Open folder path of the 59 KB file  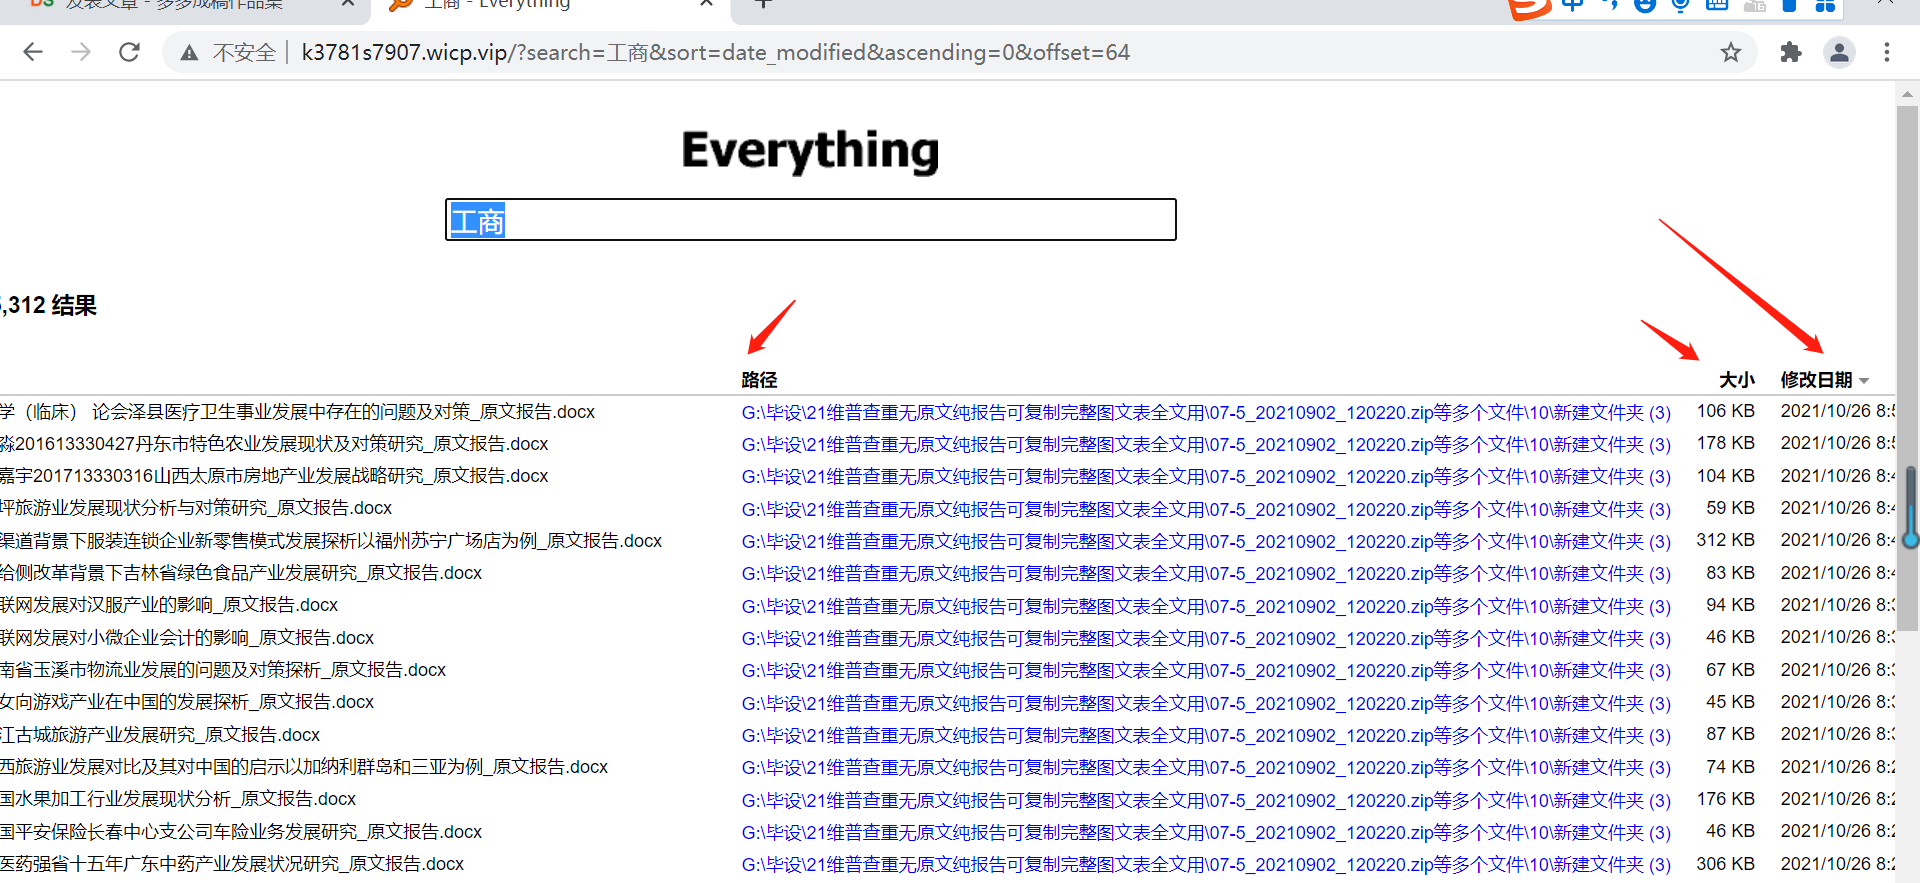tap(1206, 509)
